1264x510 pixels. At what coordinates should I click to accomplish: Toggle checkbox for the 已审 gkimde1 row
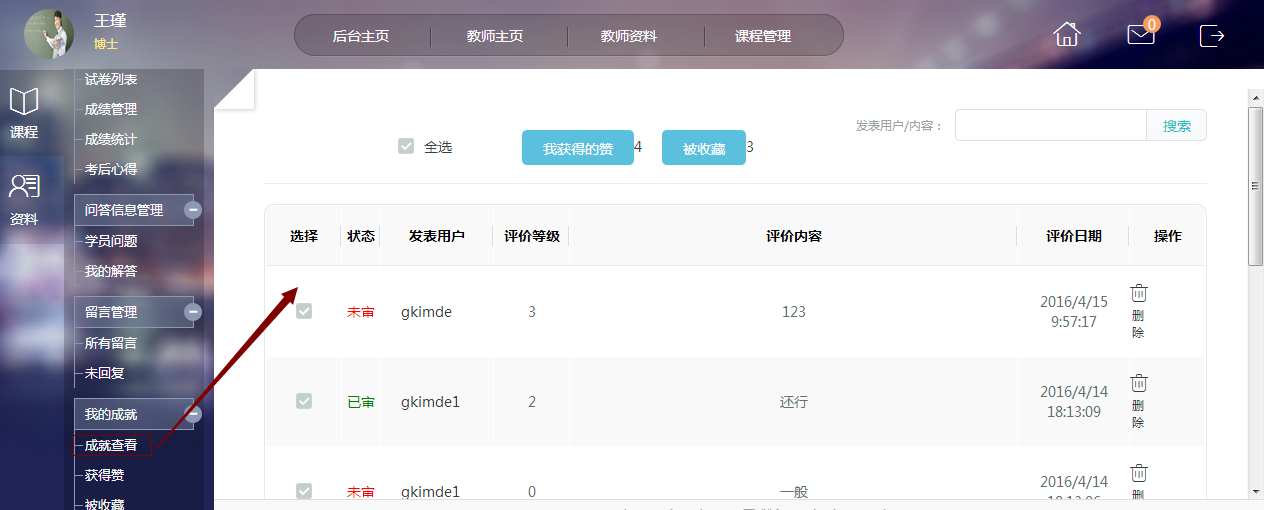click(304, 401)
